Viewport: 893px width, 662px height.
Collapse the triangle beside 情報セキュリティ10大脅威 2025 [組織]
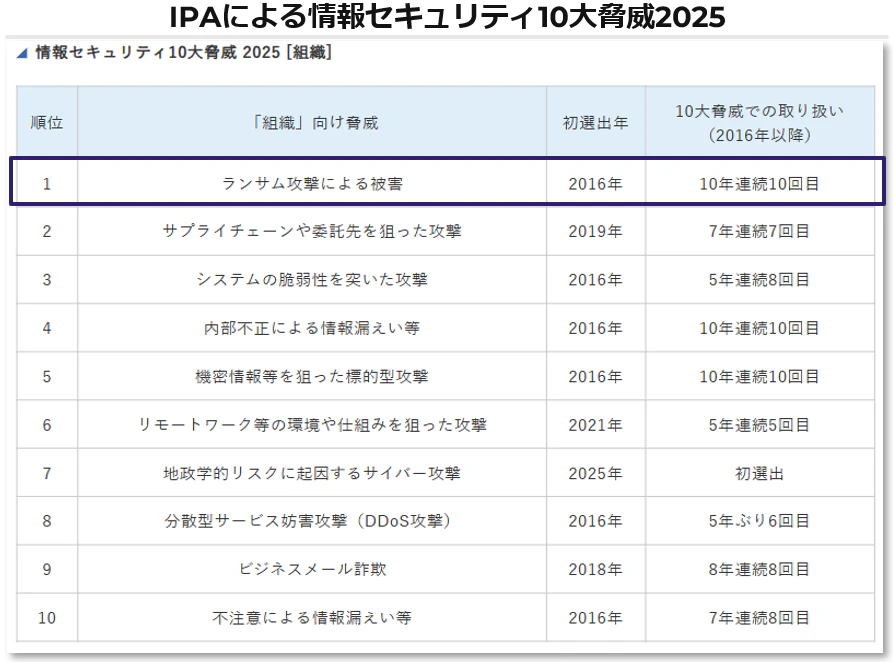click(22, 53)
